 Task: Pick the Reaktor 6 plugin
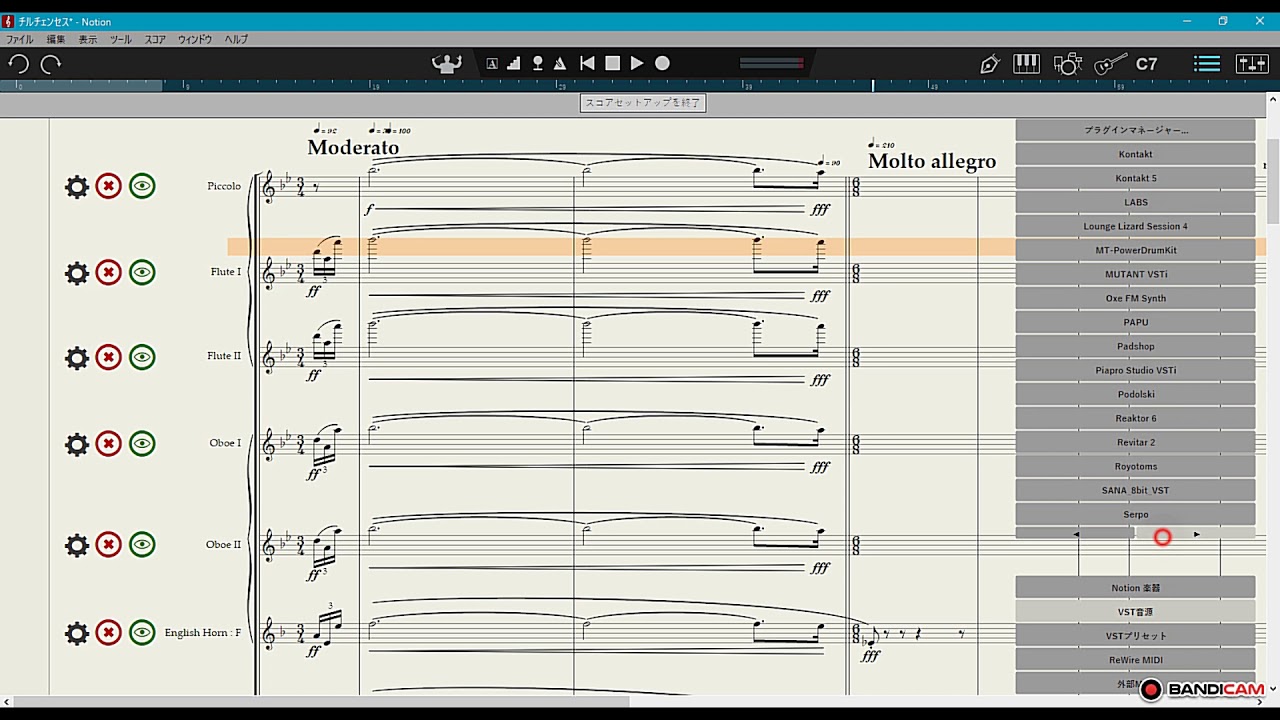1135,418
